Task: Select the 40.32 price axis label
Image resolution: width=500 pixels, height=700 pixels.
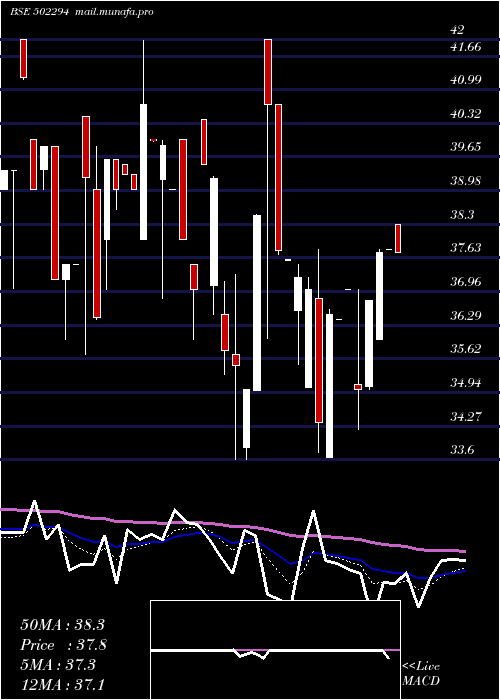Action: (x=466, y=113)
